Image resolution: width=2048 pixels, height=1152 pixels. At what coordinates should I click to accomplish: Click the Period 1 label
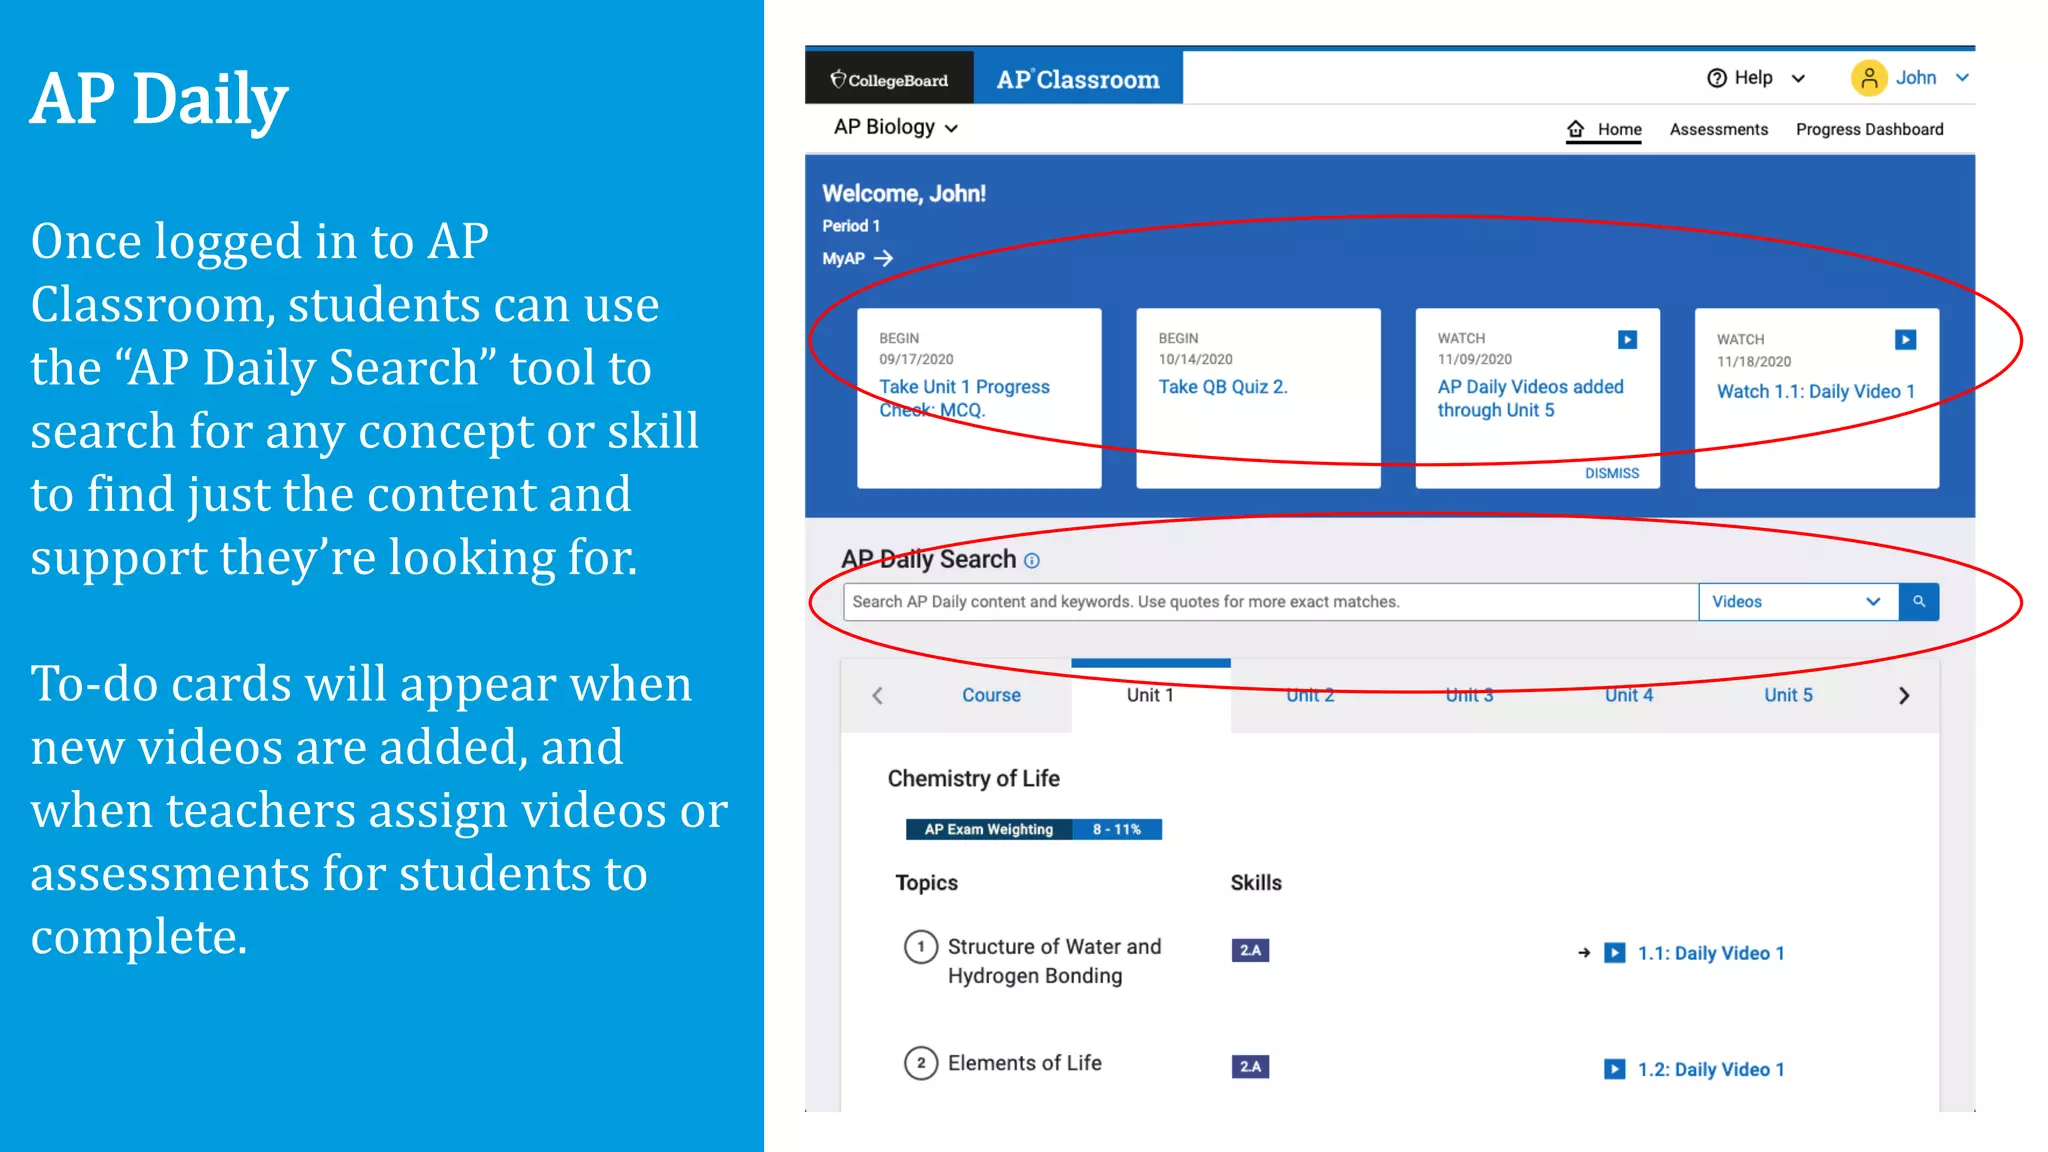pyautogui.click(x=850, y=226)
